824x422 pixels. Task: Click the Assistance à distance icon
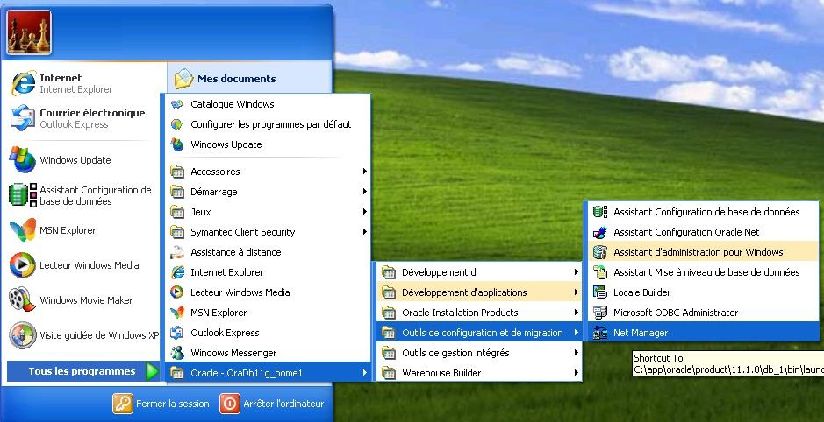click(177, 252)
